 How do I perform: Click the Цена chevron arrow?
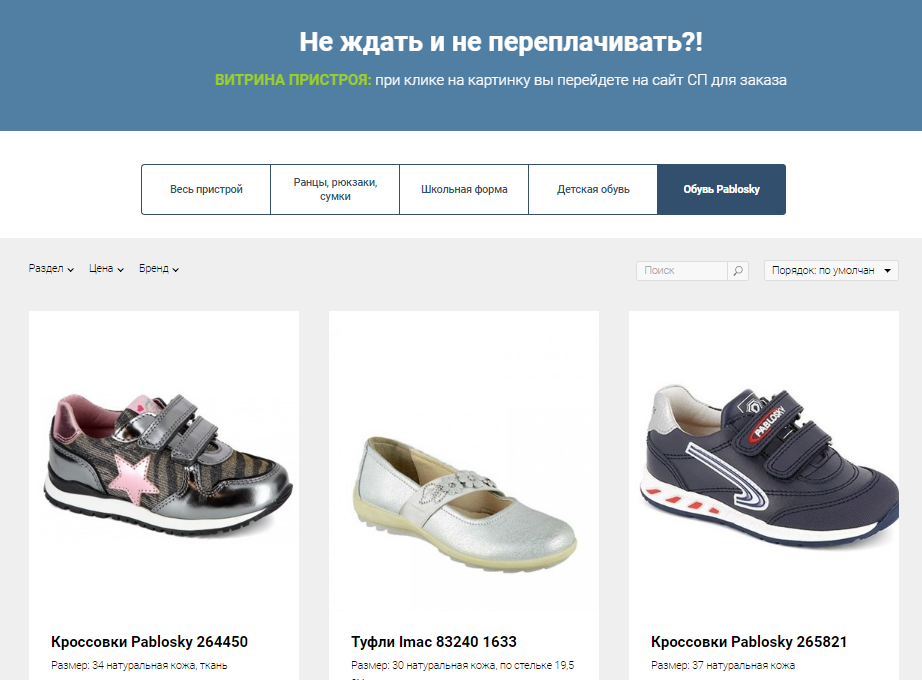point(121,270)
